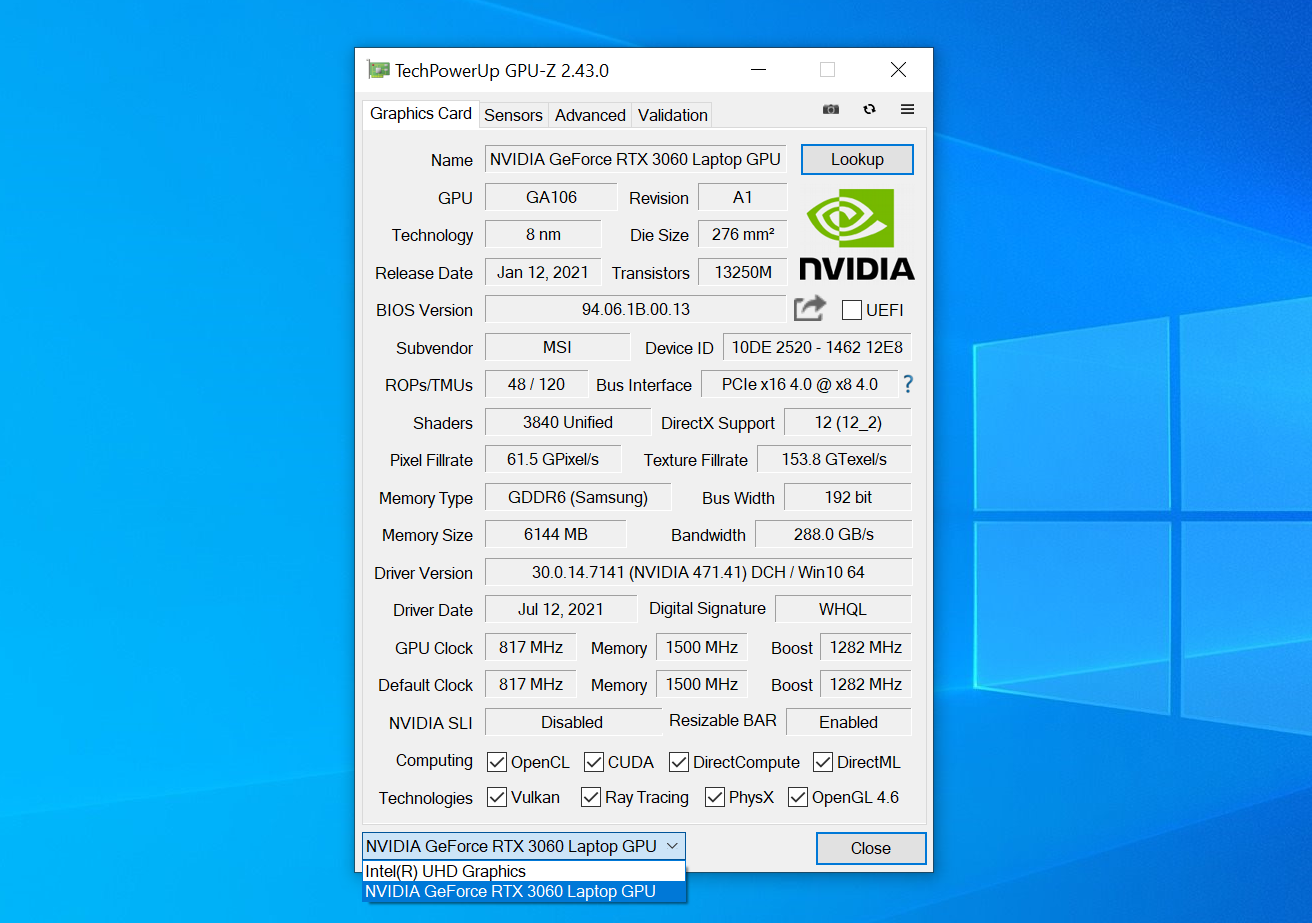Toggle the PhysX checkbox
The height and width of the screenshot is (923, 1312).
point(715,797)
